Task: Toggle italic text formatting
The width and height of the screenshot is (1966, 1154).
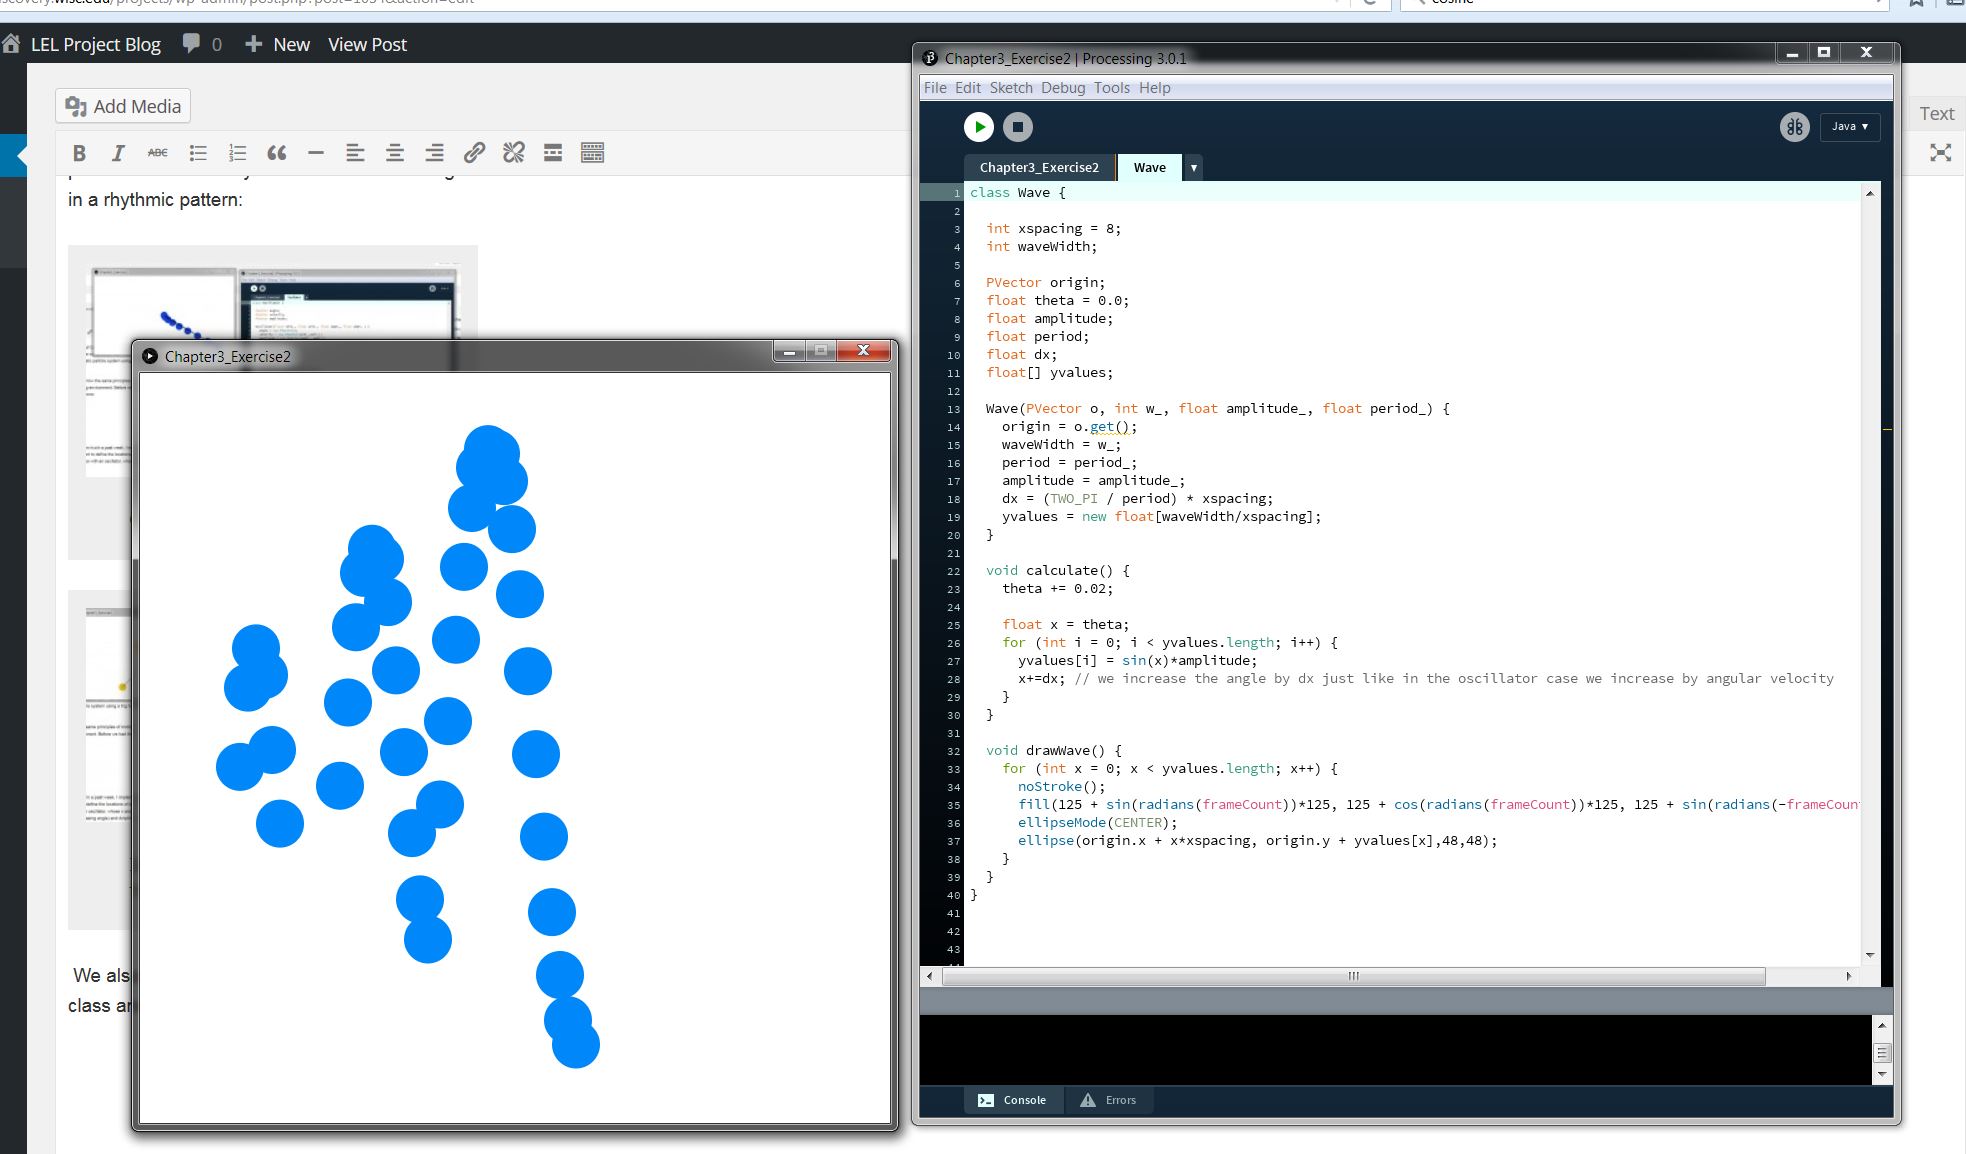Action: [x=118, y=153]
